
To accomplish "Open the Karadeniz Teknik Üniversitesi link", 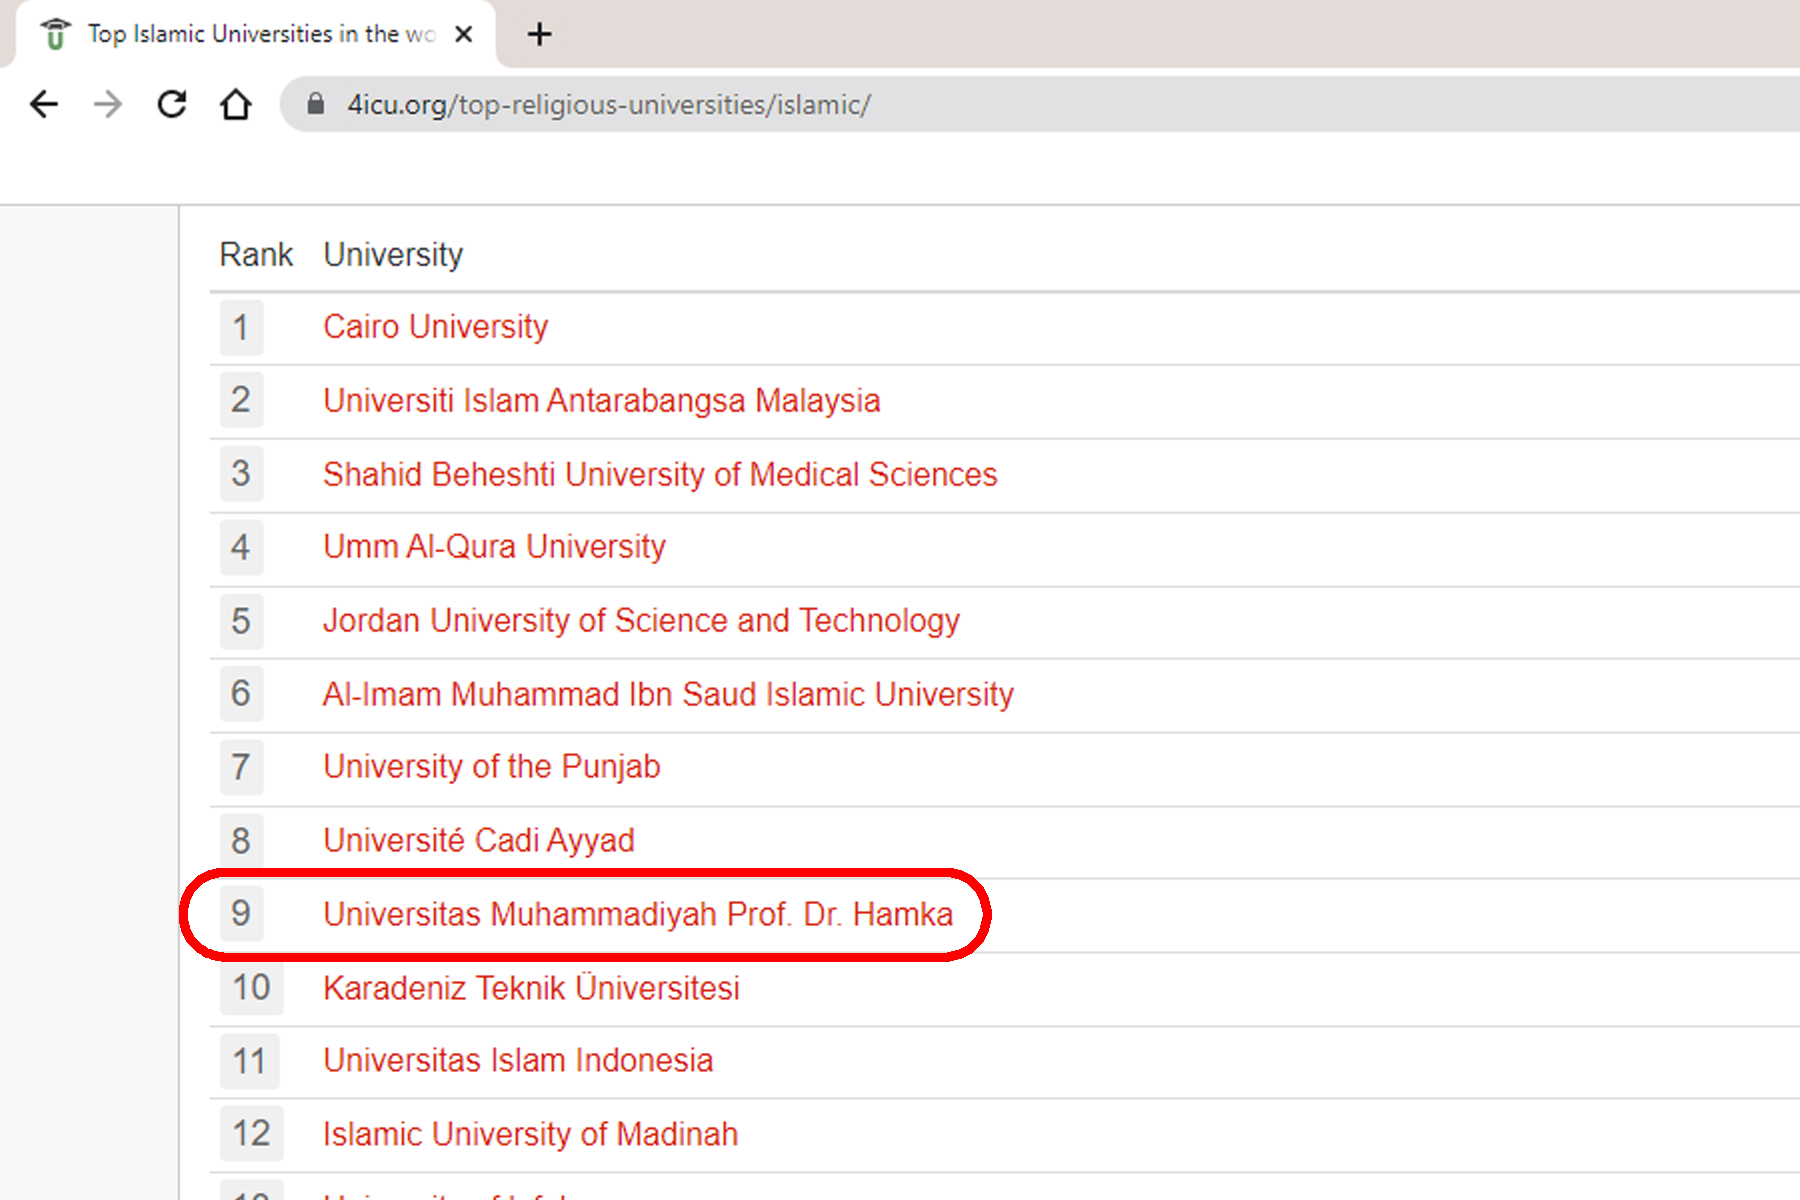I will tap(531, 988).
